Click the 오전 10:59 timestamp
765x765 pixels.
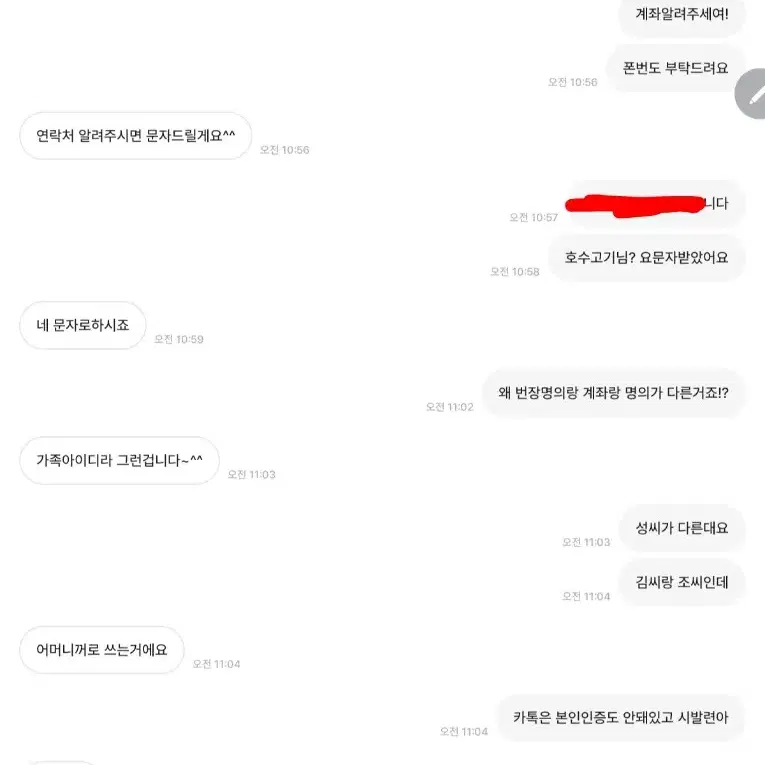click(179, 339)
